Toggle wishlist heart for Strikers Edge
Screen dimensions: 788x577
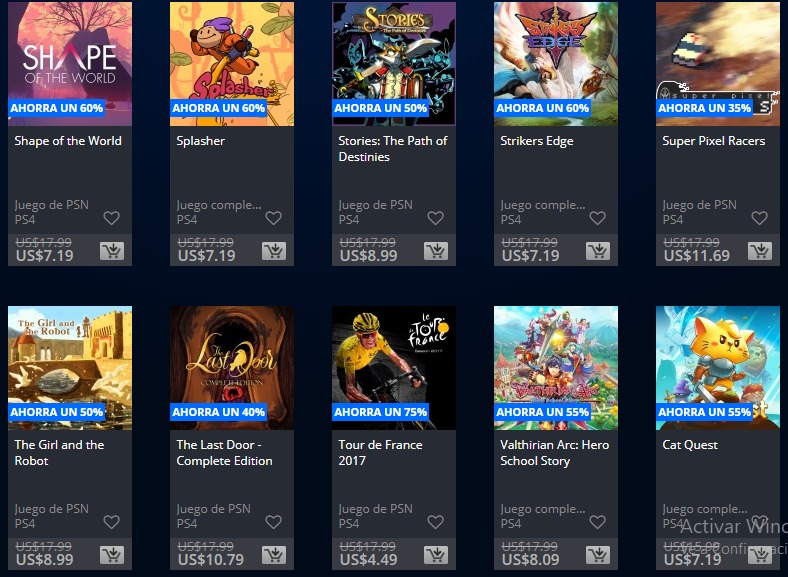(x=598, y=218)
